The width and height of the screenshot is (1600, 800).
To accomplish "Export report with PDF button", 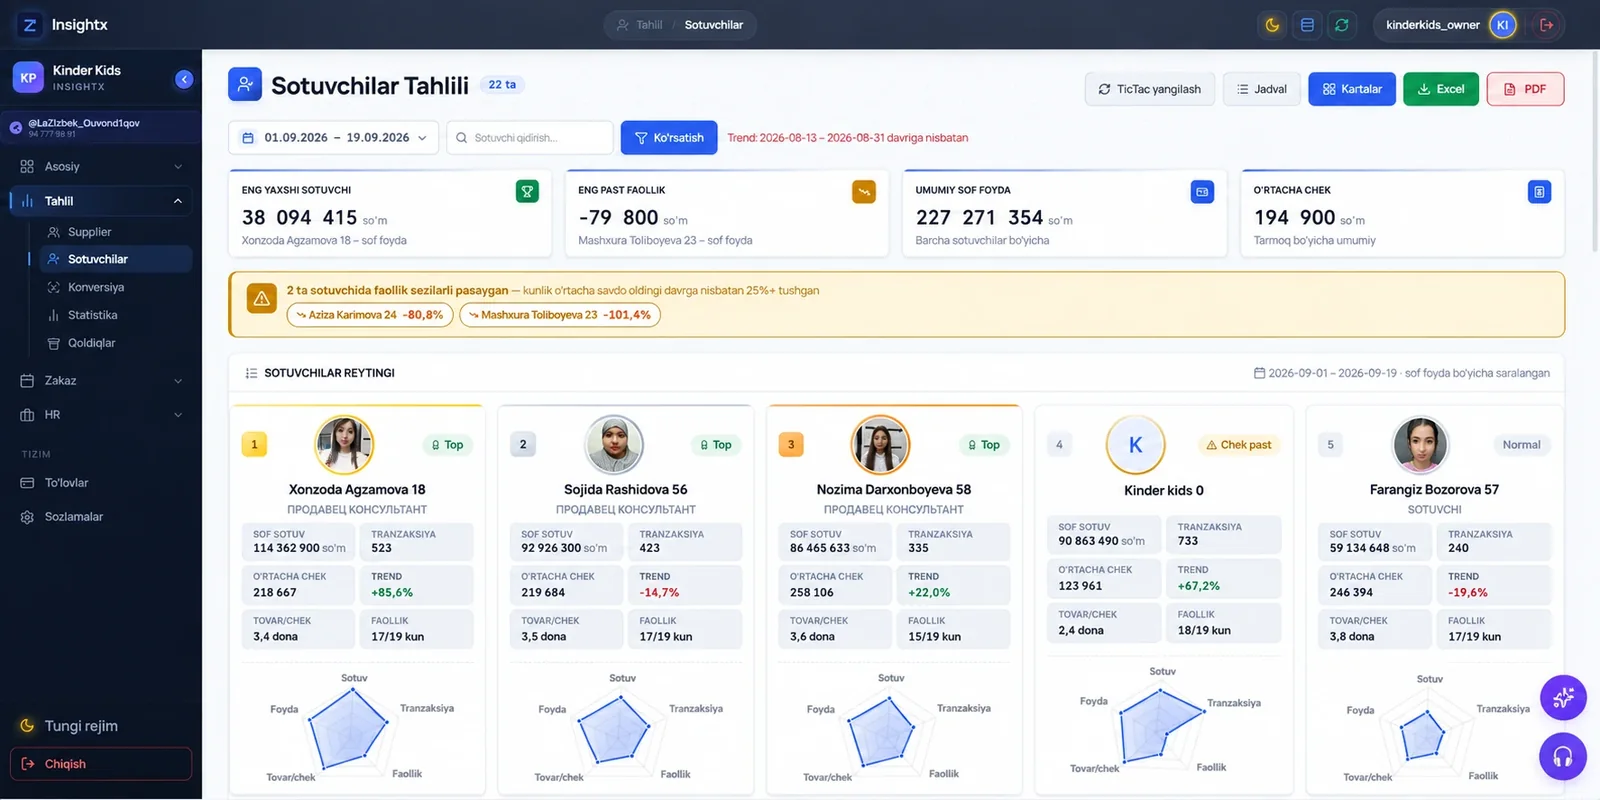I will point(1525,89).
